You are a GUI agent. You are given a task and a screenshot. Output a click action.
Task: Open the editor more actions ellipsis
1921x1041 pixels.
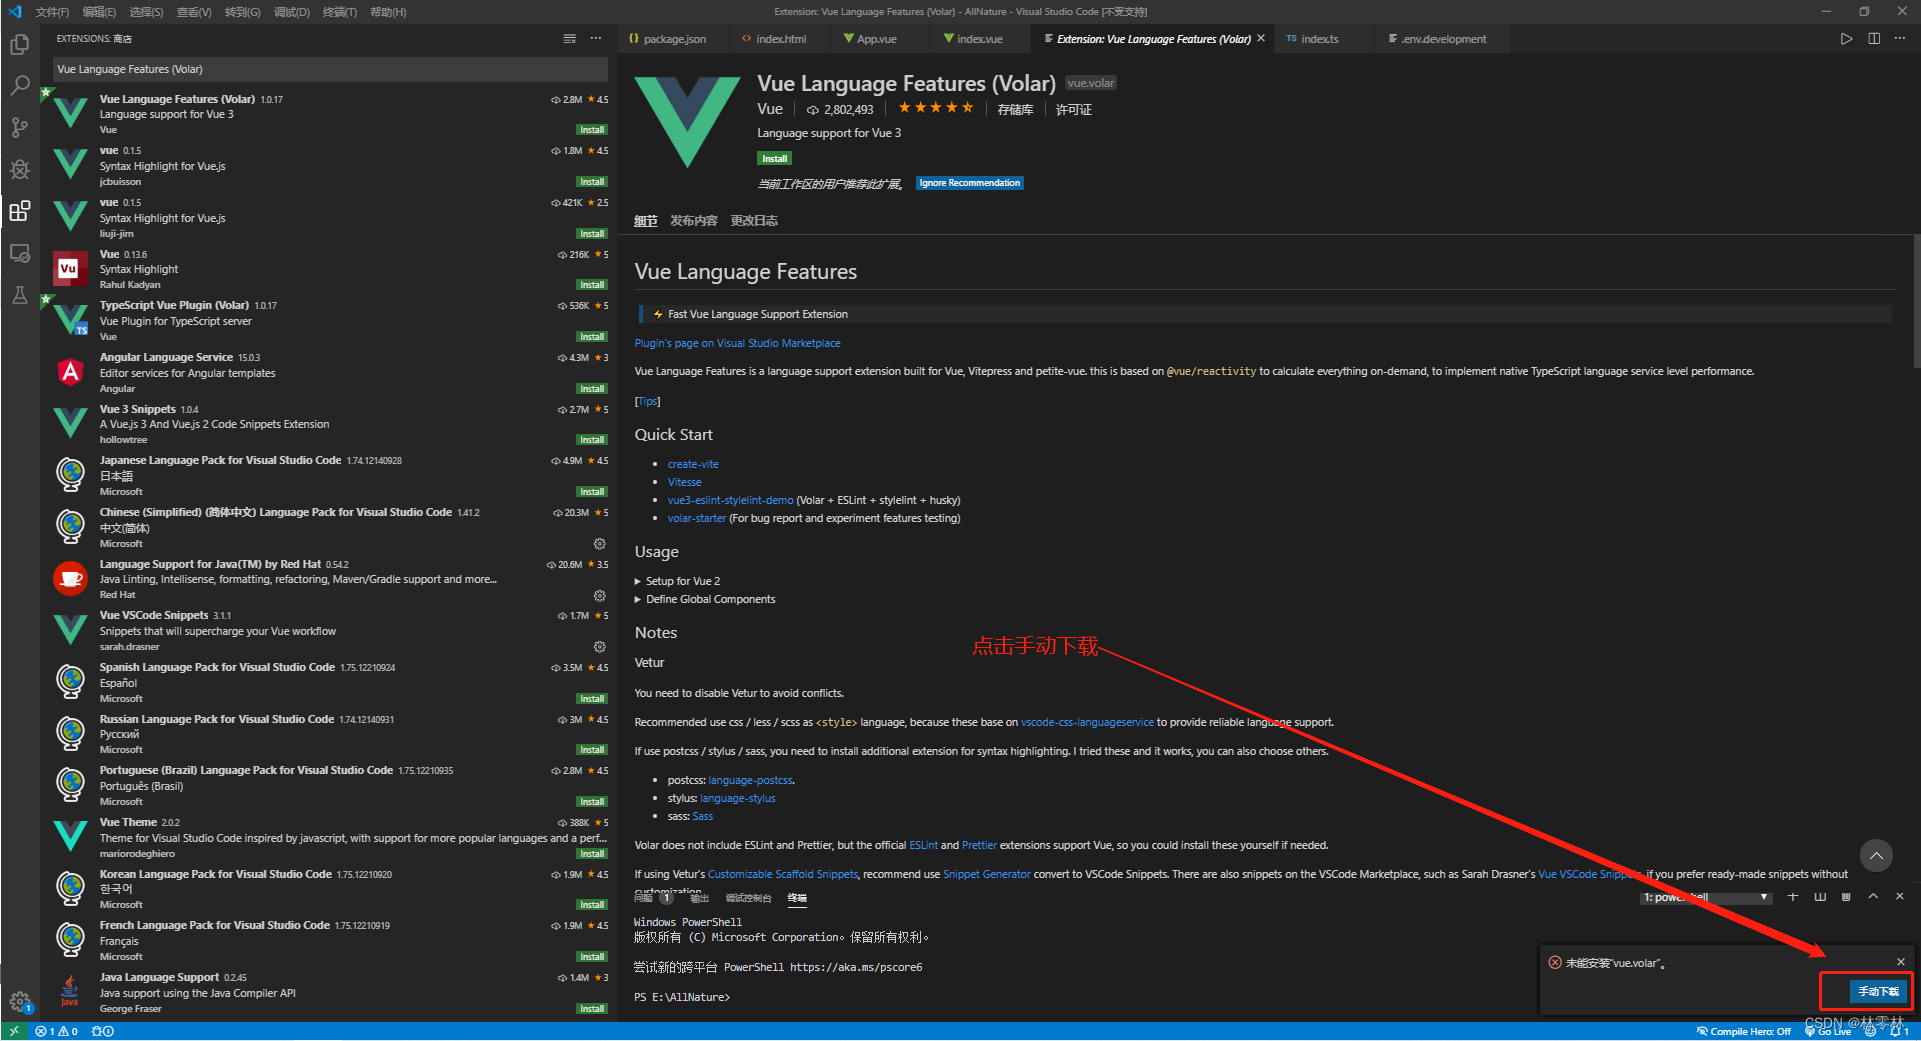[x=1900, y=39]
